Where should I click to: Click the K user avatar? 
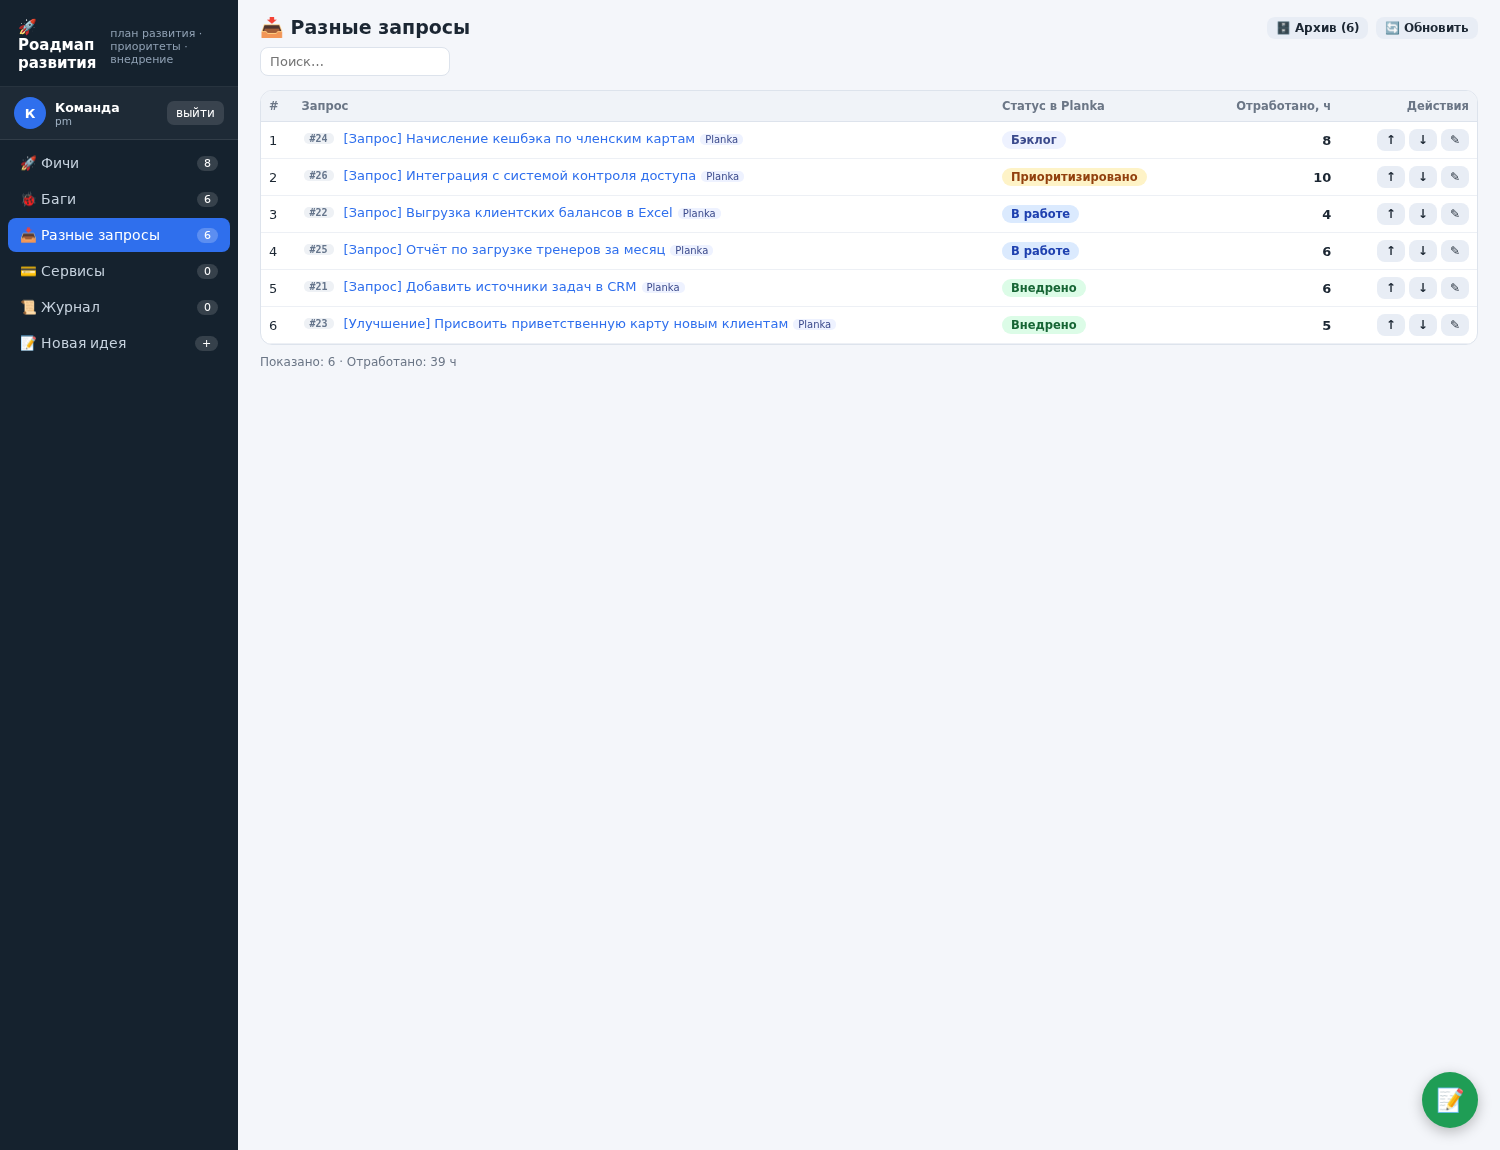(30, 113)
